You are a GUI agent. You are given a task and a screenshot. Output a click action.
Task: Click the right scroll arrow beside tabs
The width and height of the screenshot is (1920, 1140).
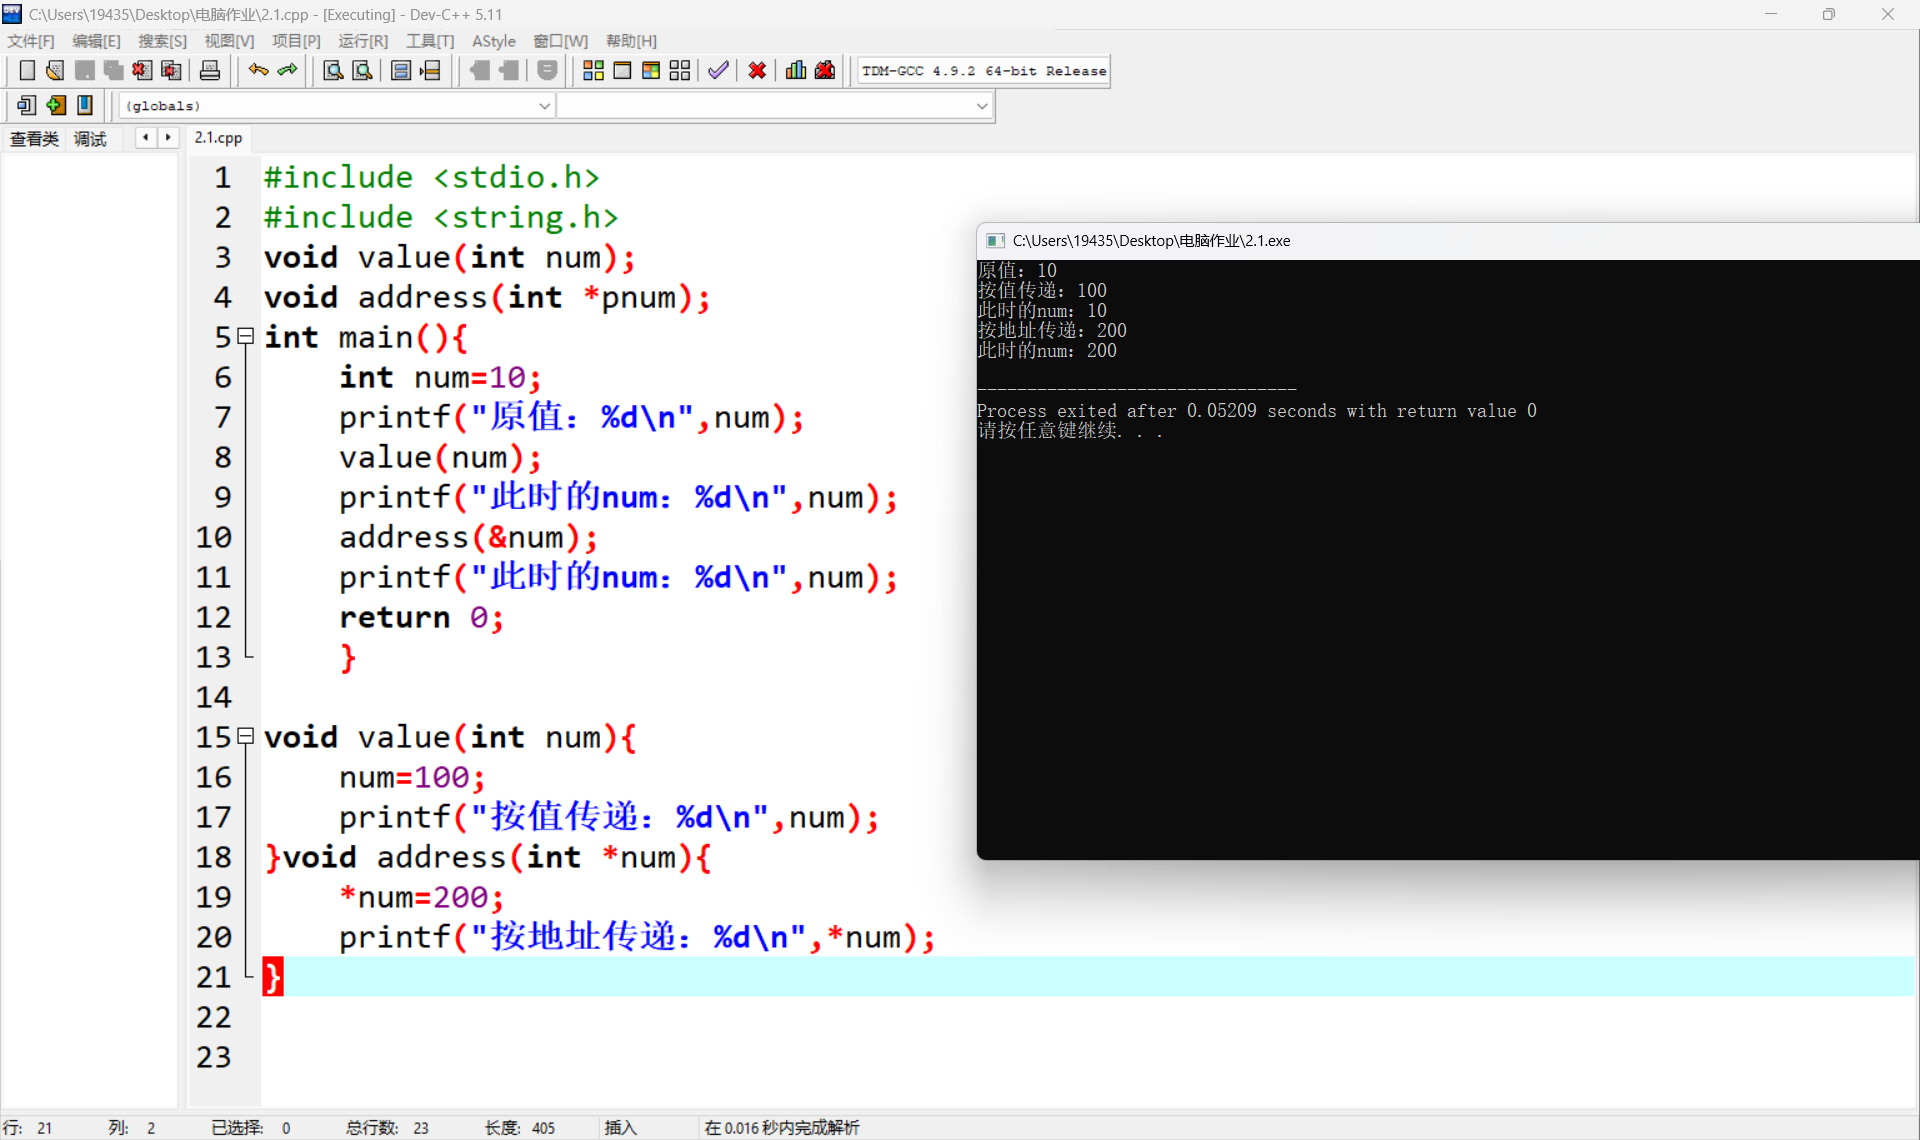tap(168, 138)
